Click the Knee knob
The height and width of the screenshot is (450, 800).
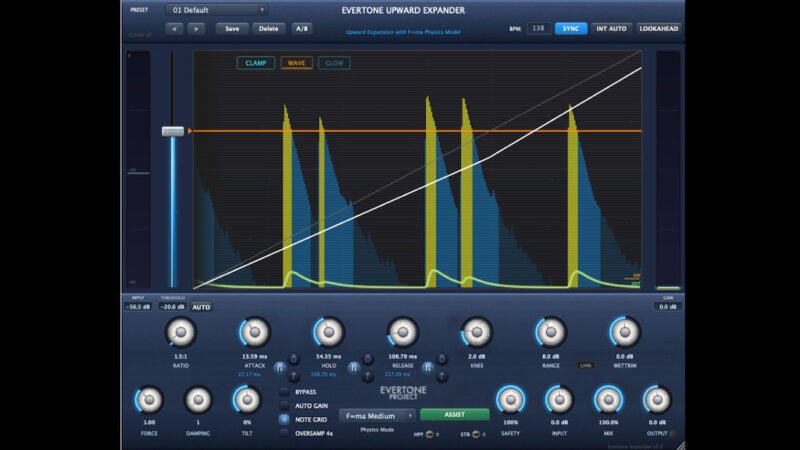pos(476,333)
